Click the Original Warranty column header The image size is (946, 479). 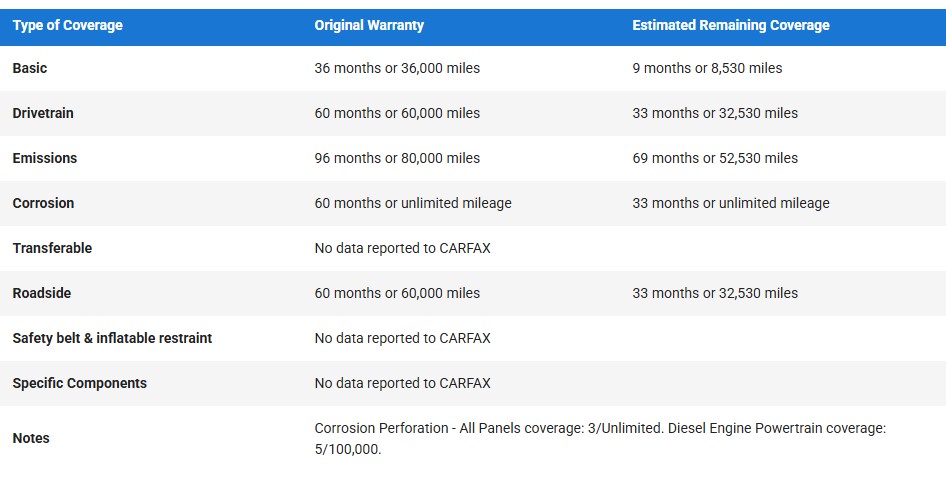369,25
